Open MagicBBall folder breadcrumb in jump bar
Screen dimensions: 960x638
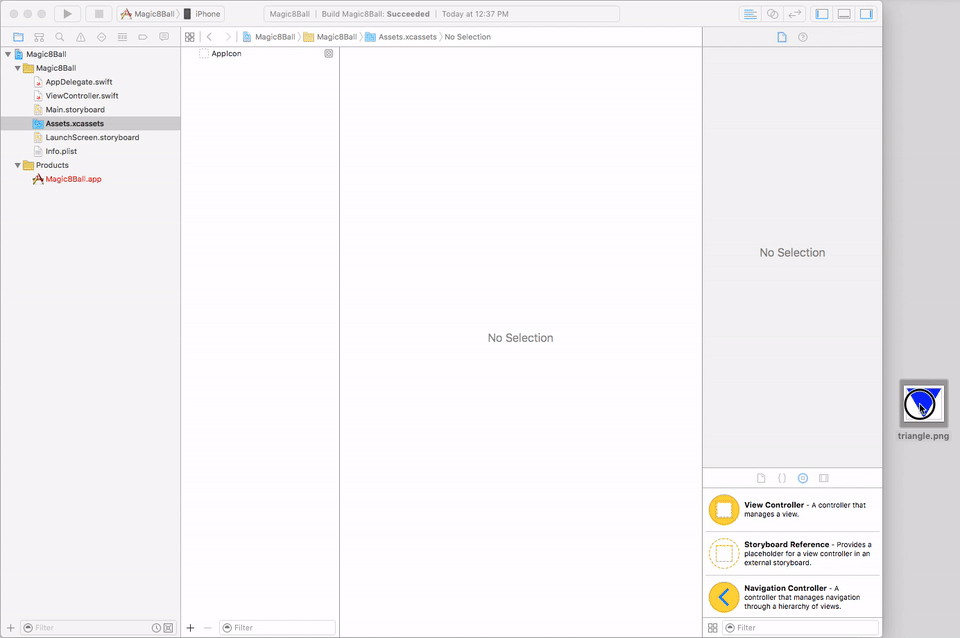point(331,37)
